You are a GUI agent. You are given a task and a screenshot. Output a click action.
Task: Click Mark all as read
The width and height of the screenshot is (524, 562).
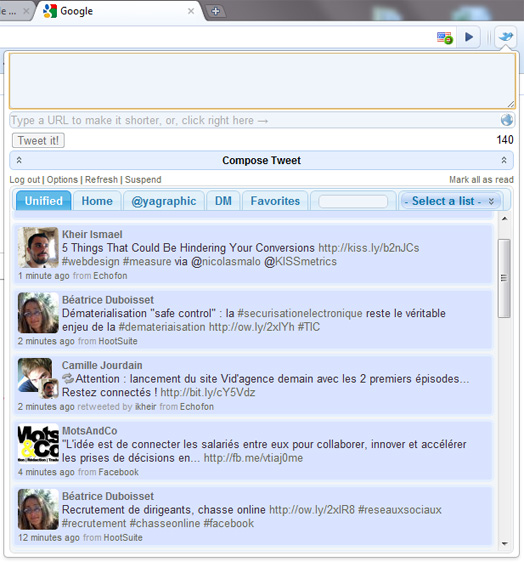[x=481, y=180]
